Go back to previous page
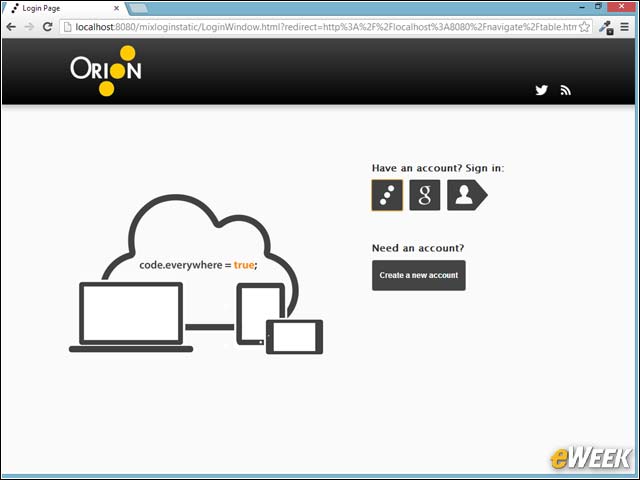This screenshot has height=480, width=640. pyautogui.click(x=11, y=27)
